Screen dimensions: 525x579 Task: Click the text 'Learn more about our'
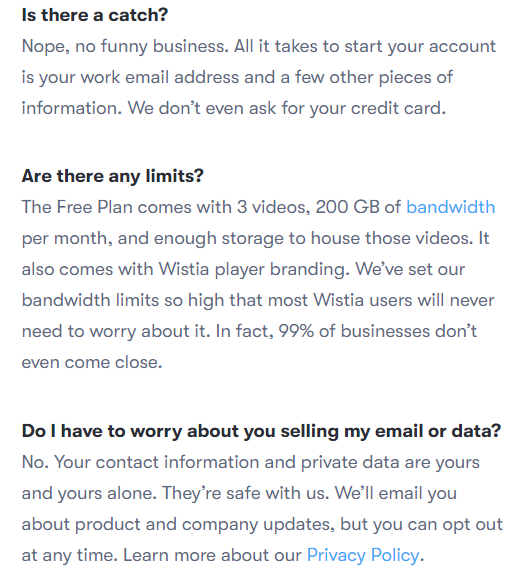pyautogui.click(x=212, y=555)
